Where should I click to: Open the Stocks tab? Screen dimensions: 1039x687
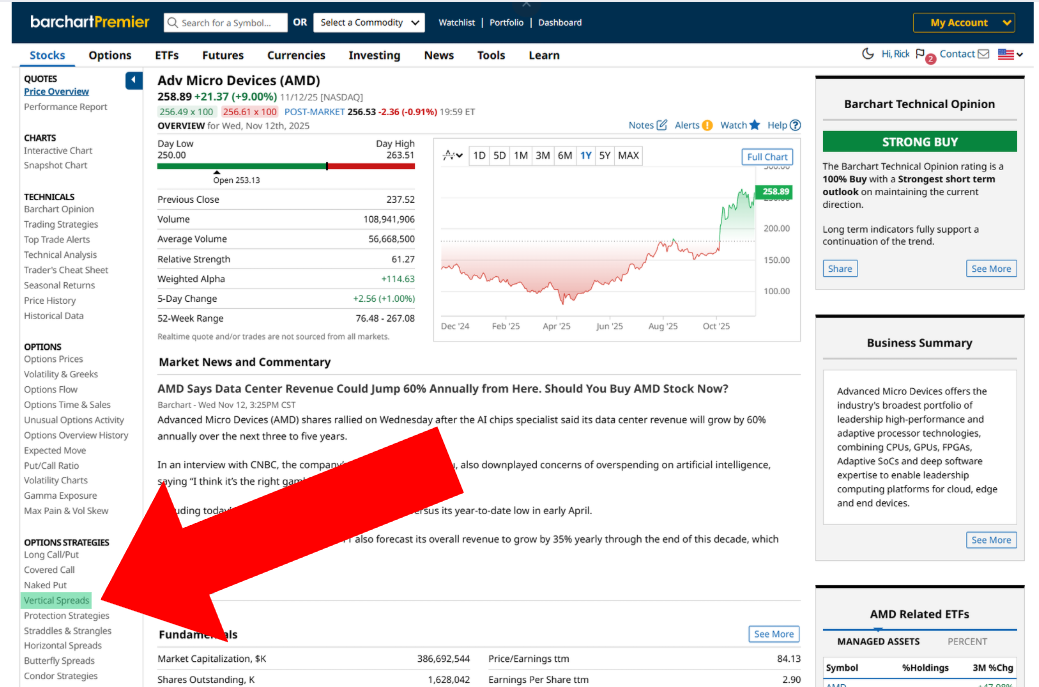coord(47,56)
